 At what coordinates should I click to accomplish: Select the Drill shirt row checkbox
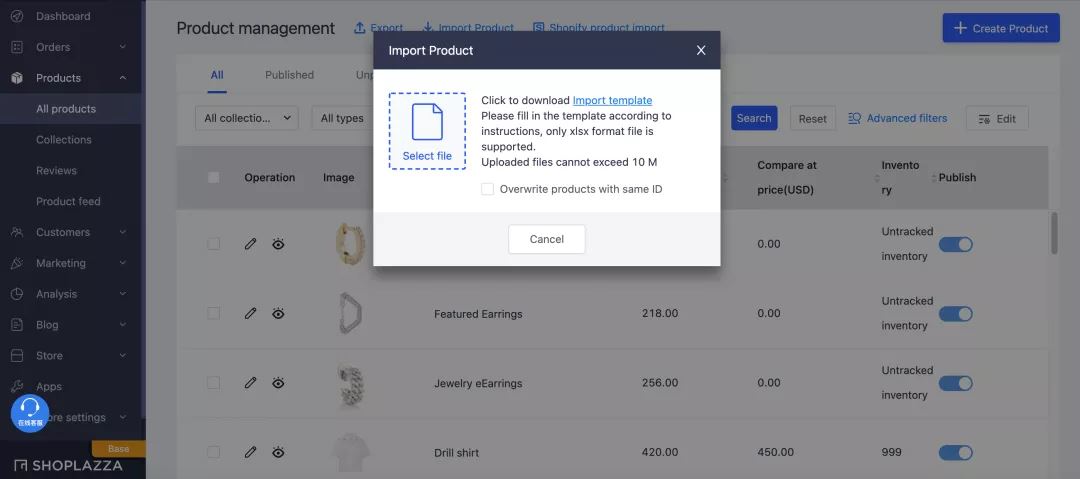point(214,452)
